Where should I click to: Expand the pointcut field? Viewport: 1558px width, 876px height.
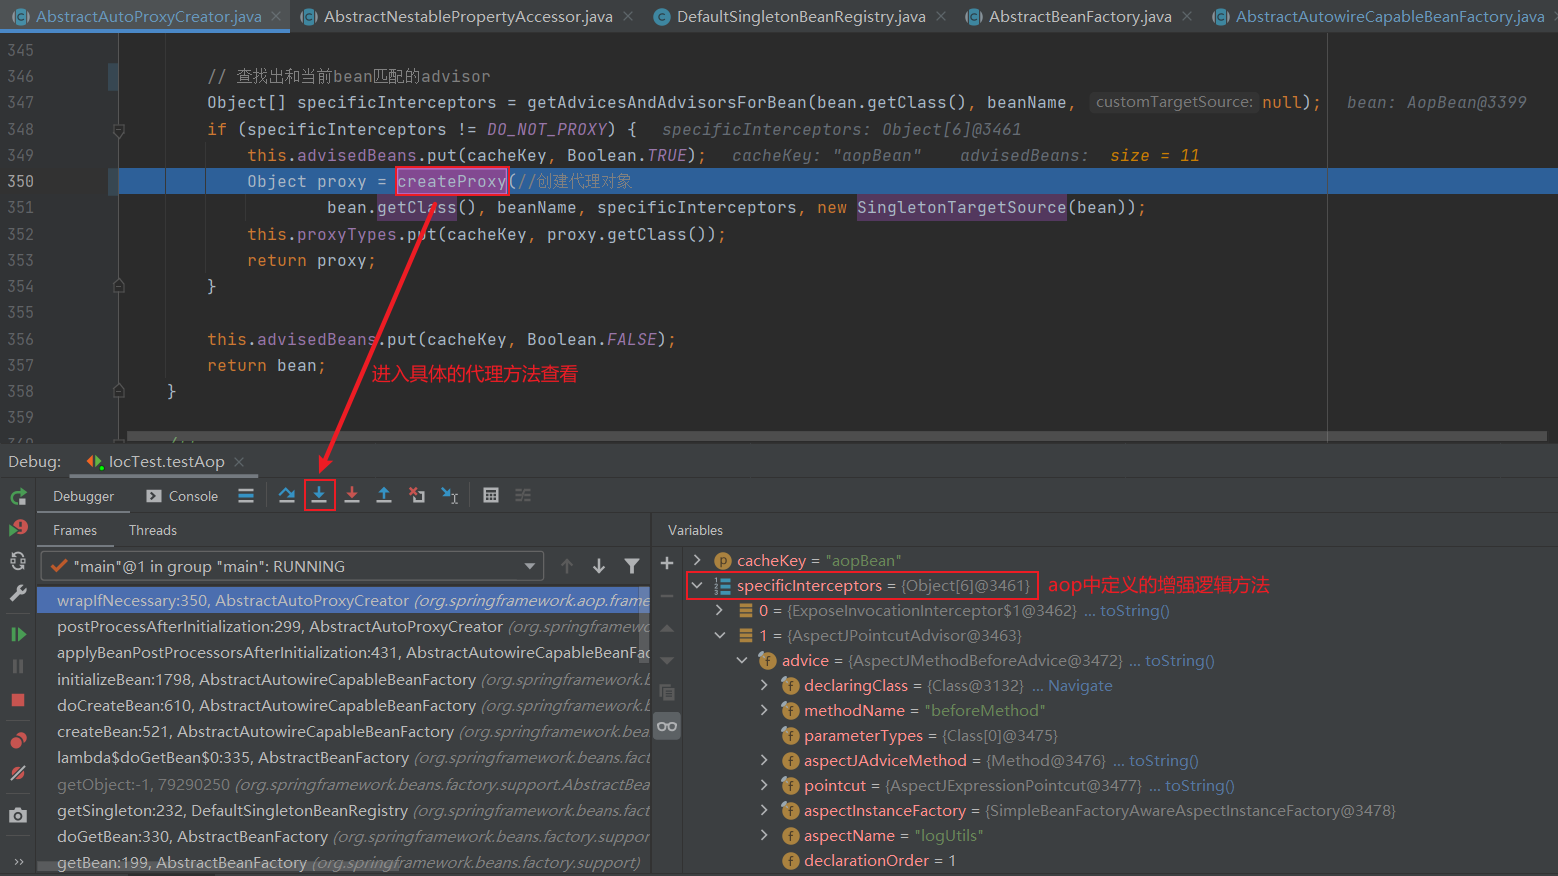coord(764,785)
